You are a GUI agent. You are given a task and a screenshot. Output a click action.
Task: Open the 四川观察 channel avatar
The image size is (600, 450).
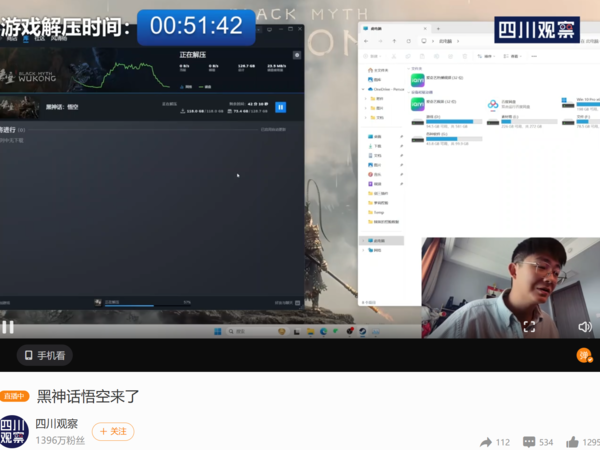point(13,431)
